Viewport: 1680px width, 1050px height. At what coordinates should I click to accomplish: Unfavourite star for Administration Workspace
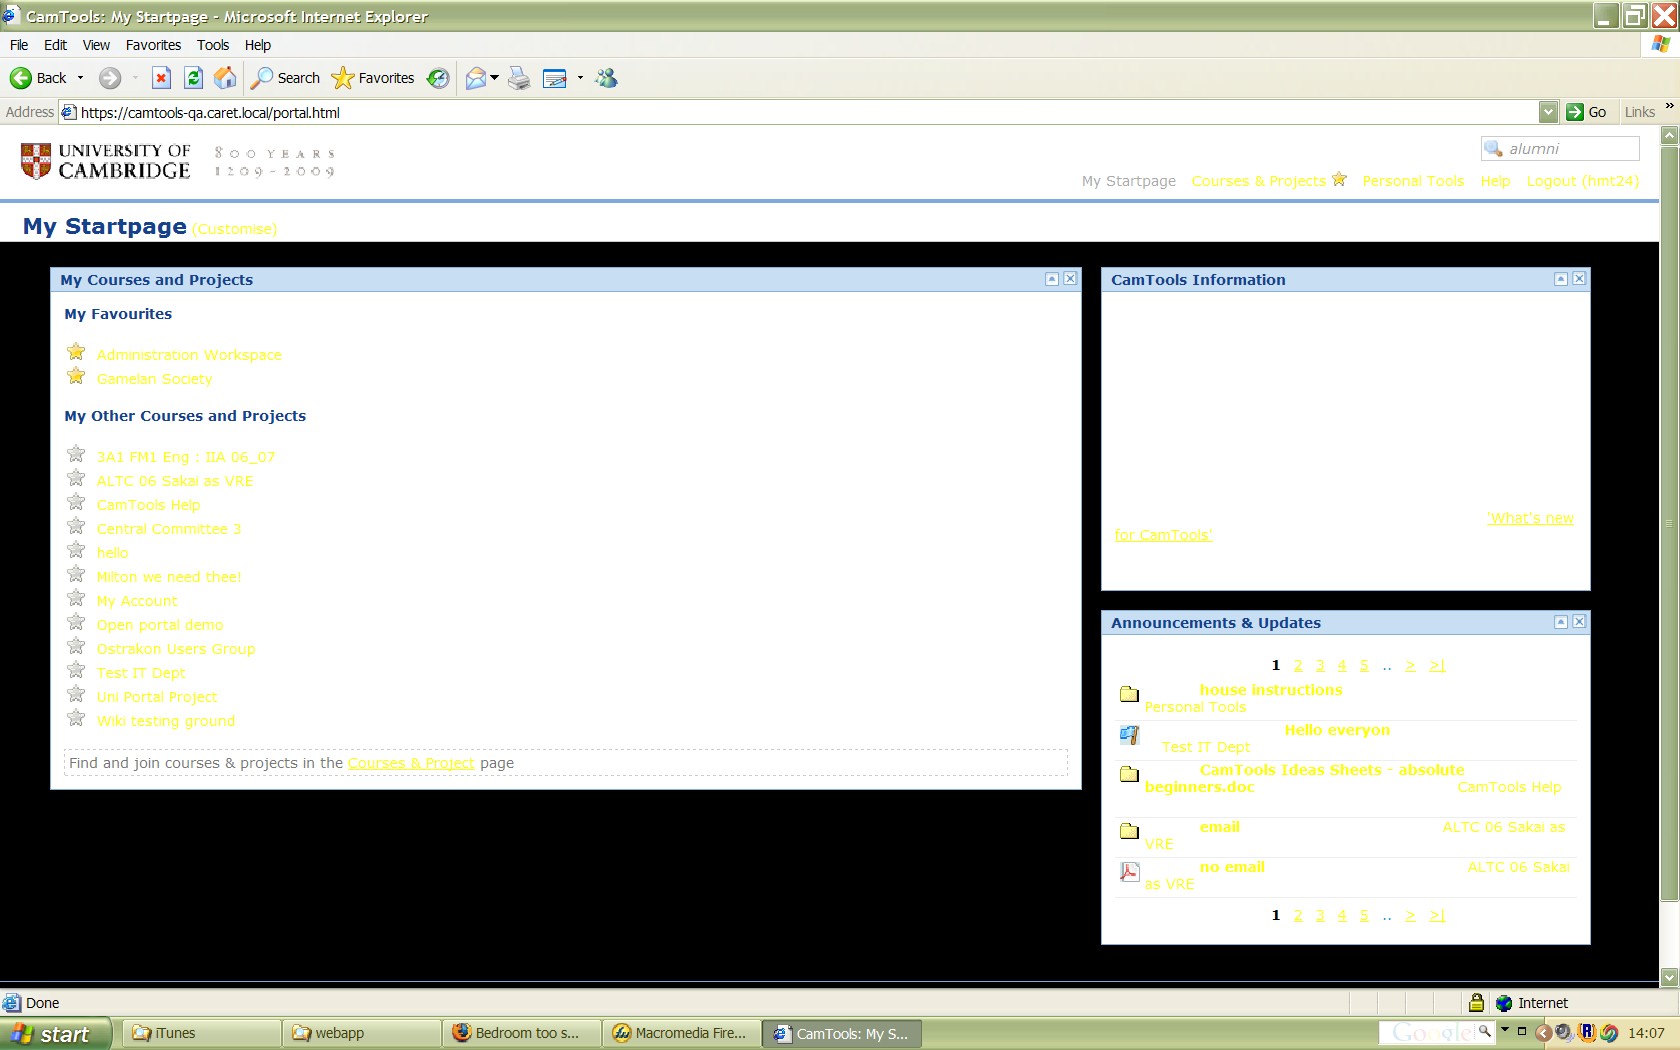[x=76, y=352]
